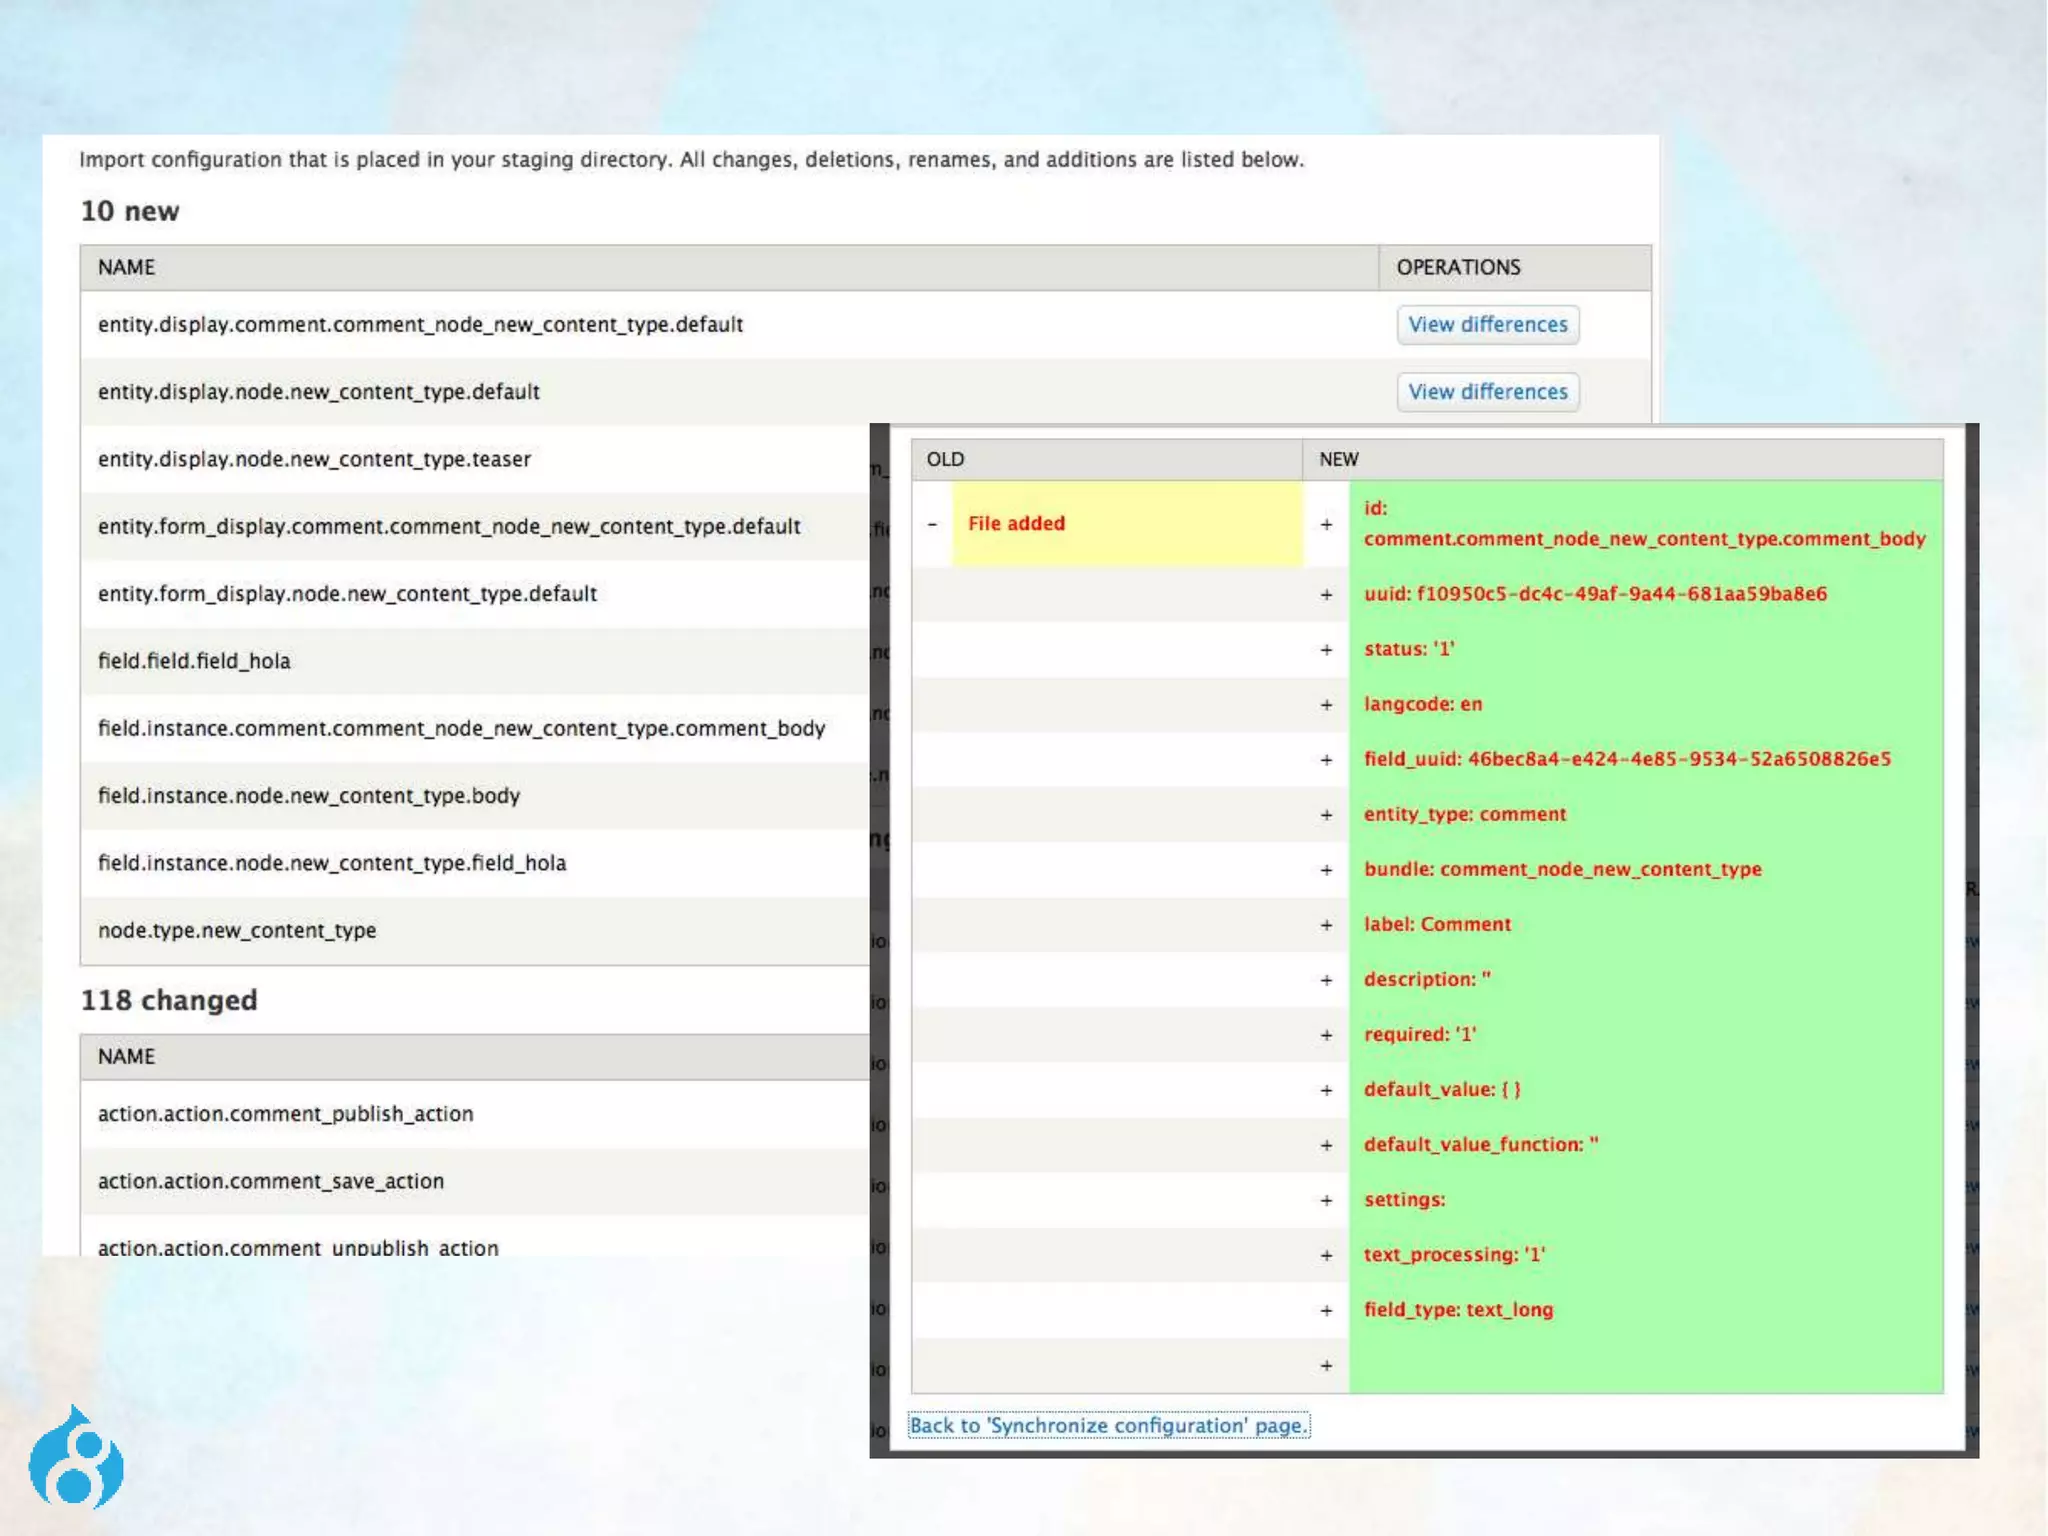
Task: Click View differences for comment_node_new_content_type.default
Action: [x=1487, y=325]
